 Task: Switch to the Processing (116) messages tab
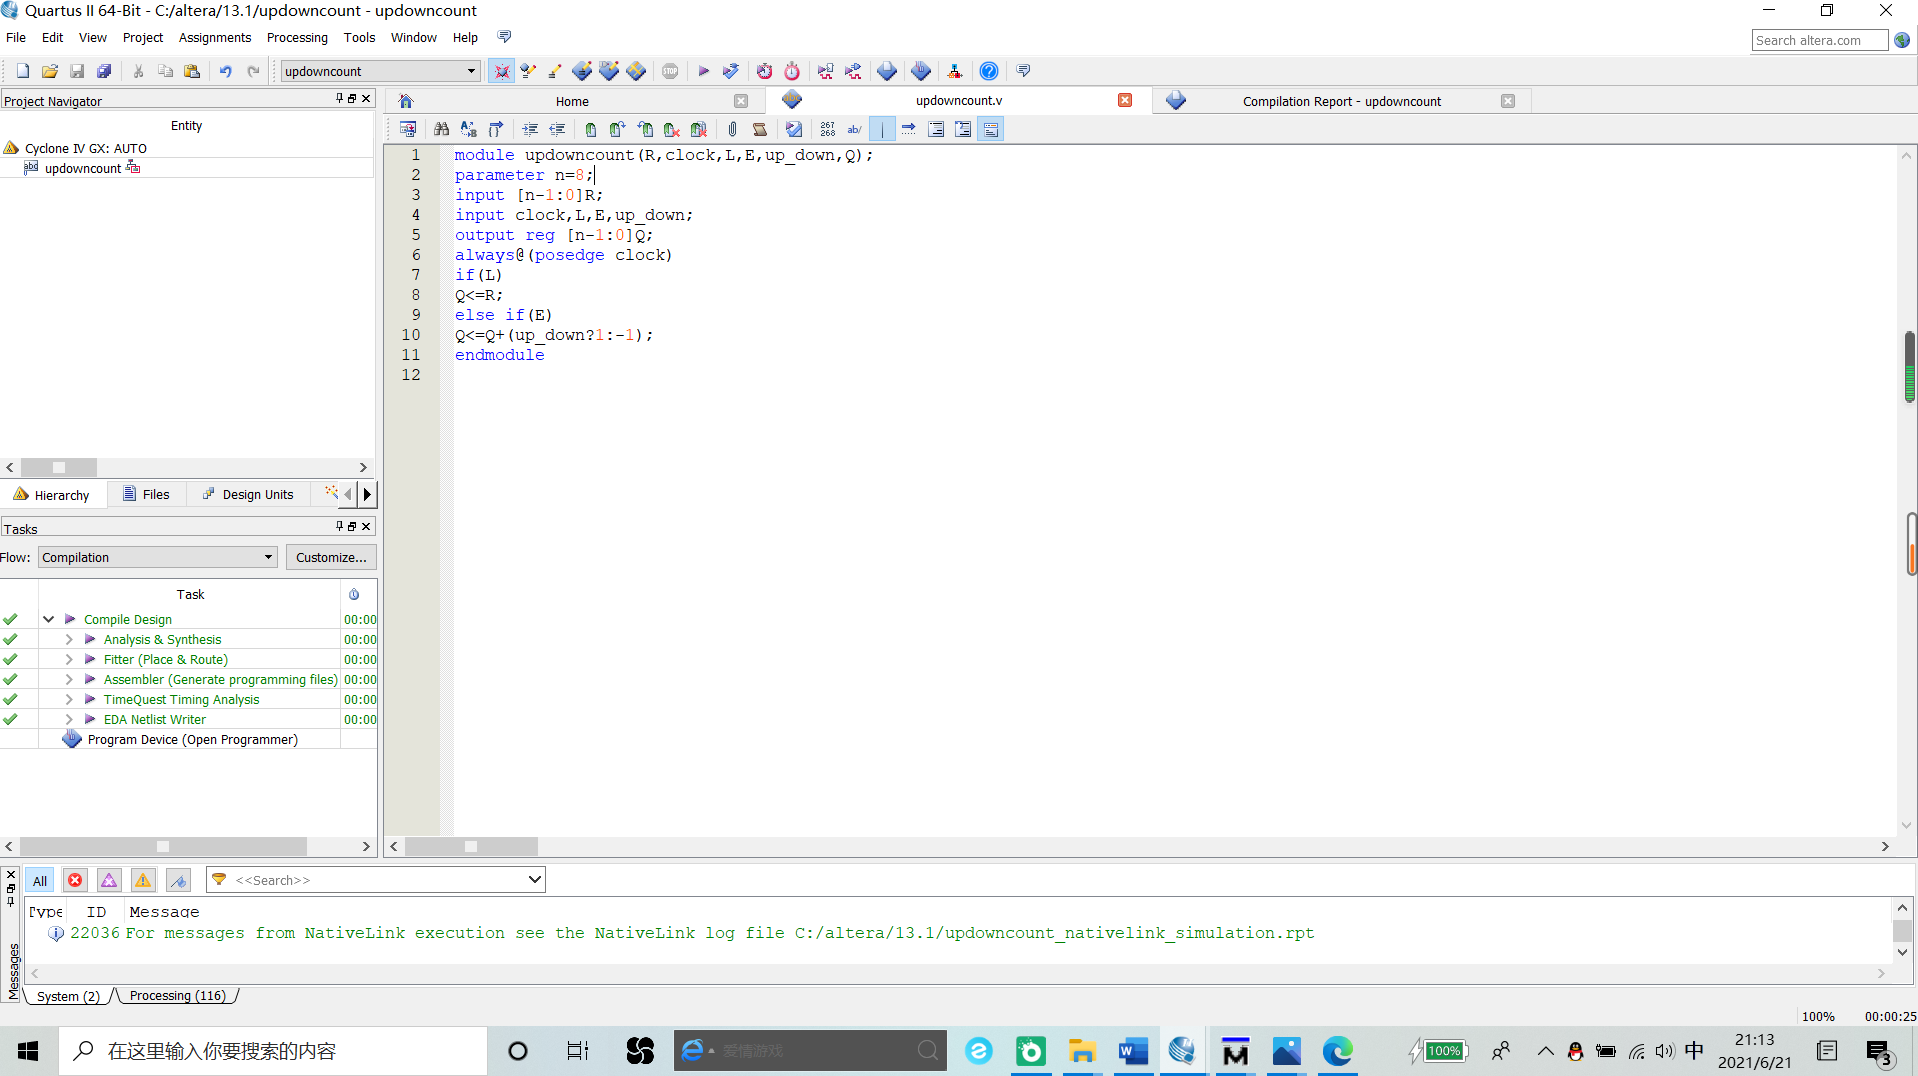tap(178, 996)
